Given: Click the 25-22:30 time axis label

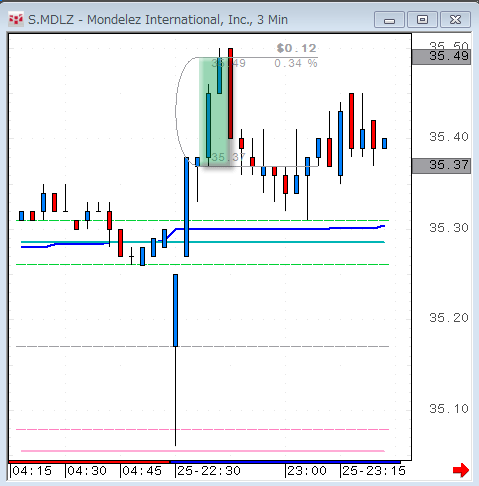Looking at the screenshot, I should pos(209,471).
